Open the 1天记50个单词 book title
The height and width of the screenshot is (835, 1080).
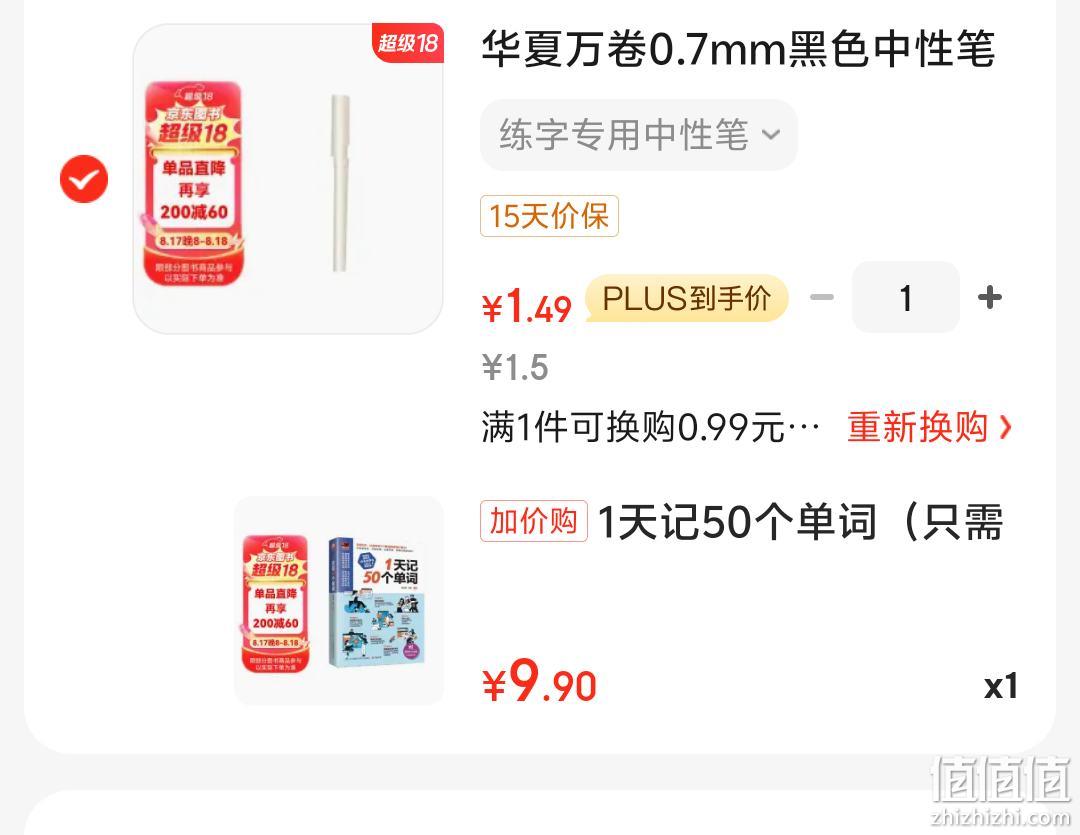click(x=801, y=522)
